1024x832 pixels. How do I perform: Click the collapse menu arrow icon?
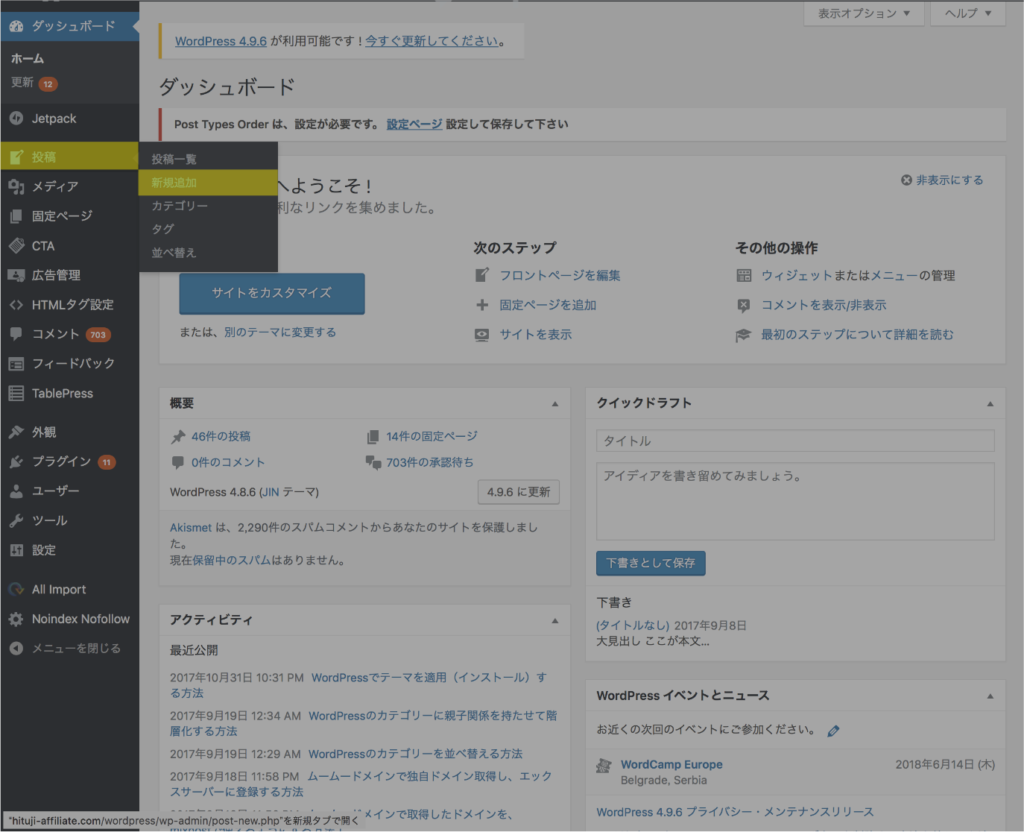16,648
